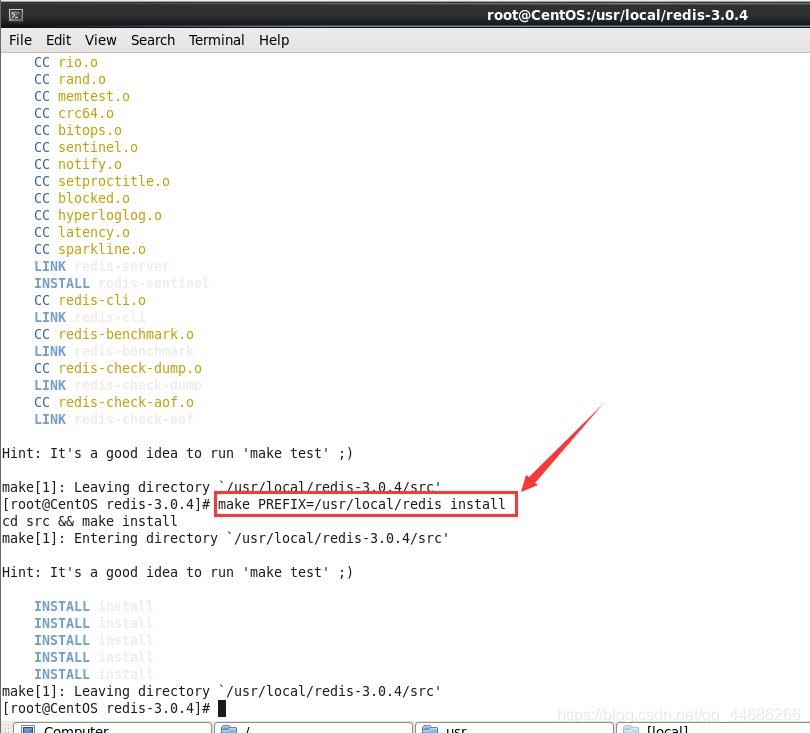Open the Terminal menu

pos(216,40)
